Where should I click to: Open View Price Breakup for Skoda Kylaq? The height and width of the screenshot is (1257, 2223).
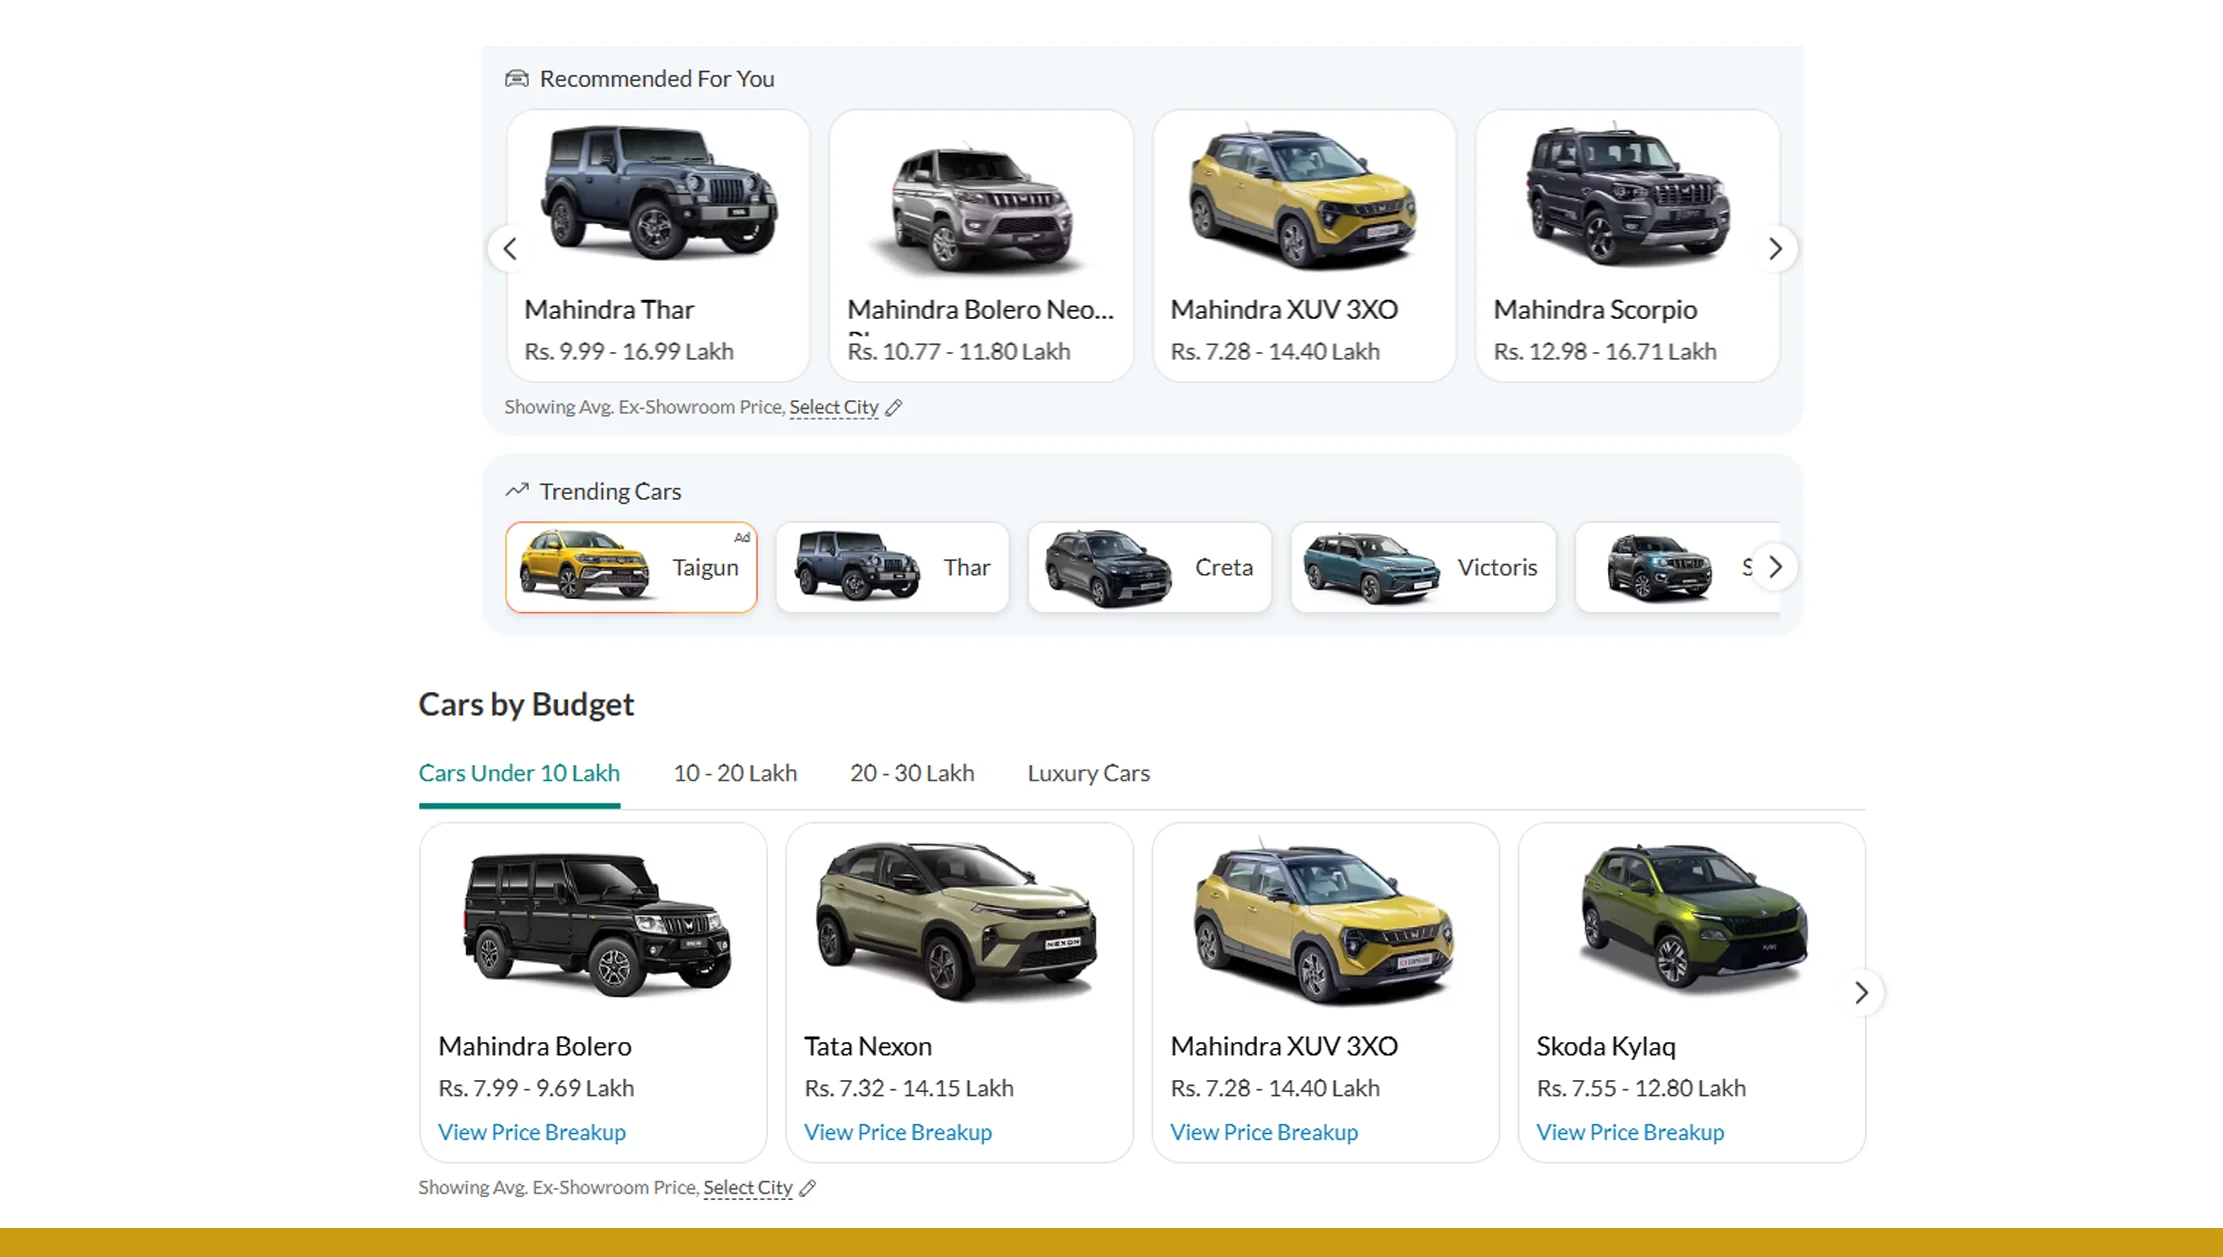(1630, 1132)
